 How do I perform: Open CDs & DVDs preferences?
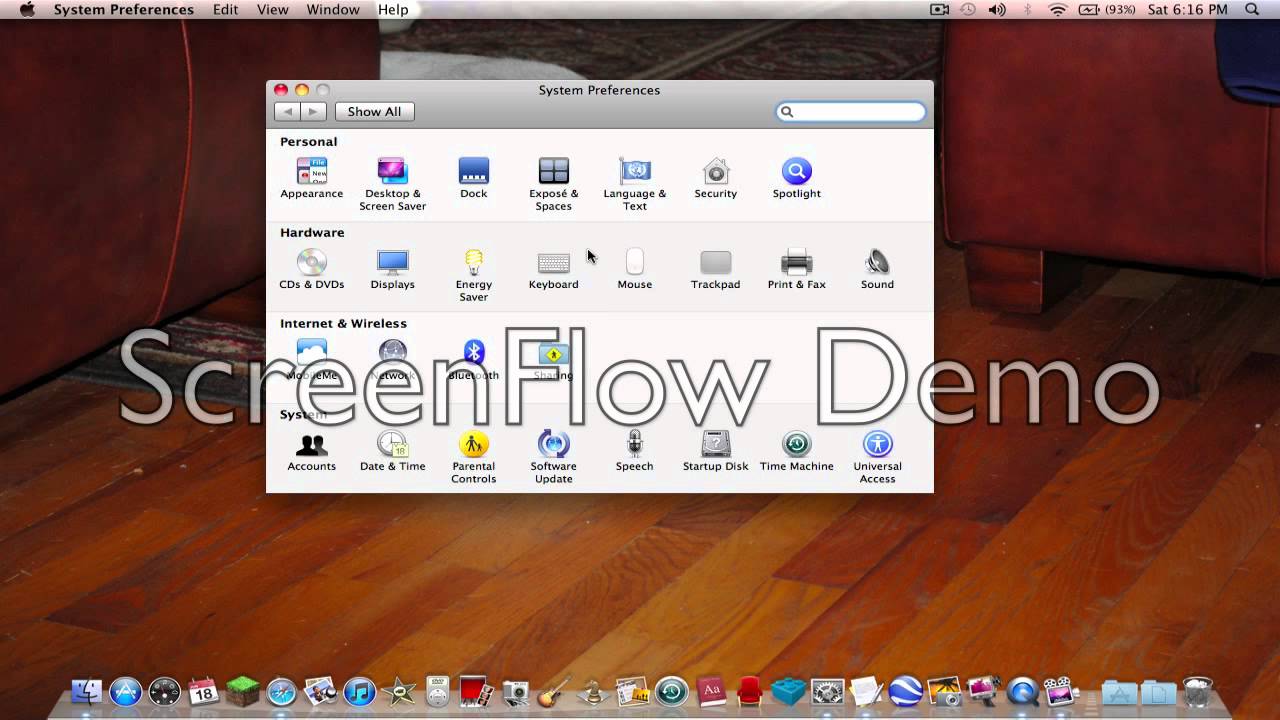(312, 270)
